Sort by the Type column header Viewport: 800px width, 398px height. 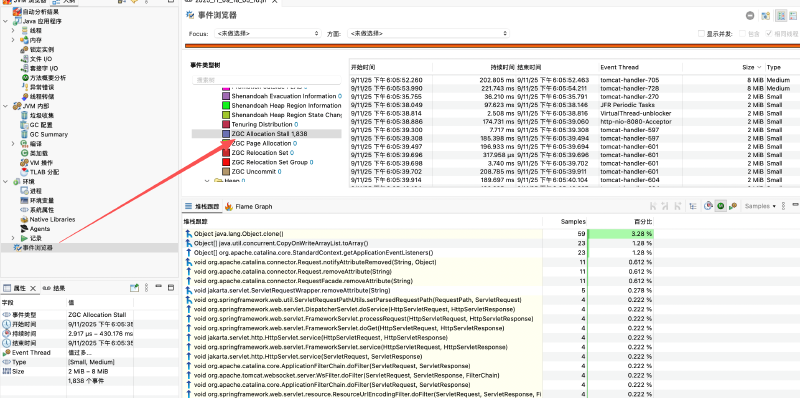tap(782, 67)
